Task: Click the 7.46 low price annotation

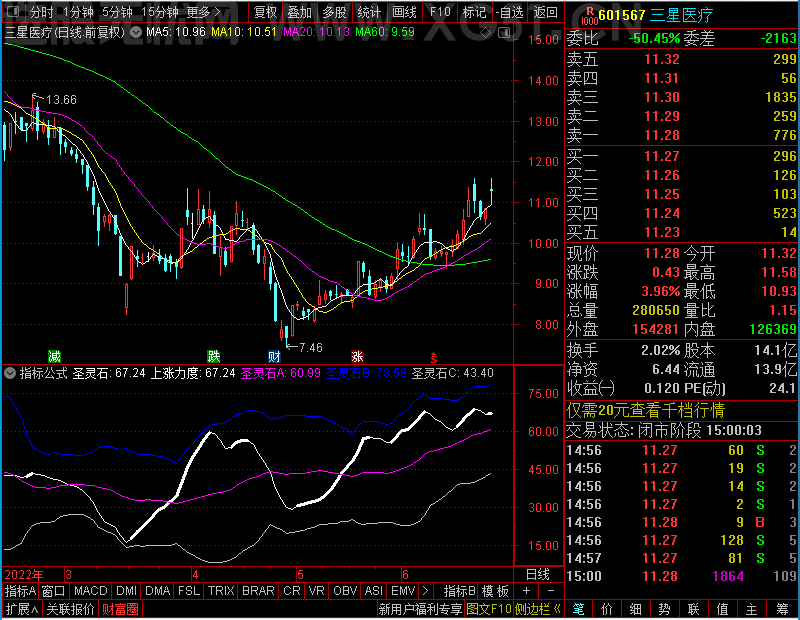Action: 310,348
